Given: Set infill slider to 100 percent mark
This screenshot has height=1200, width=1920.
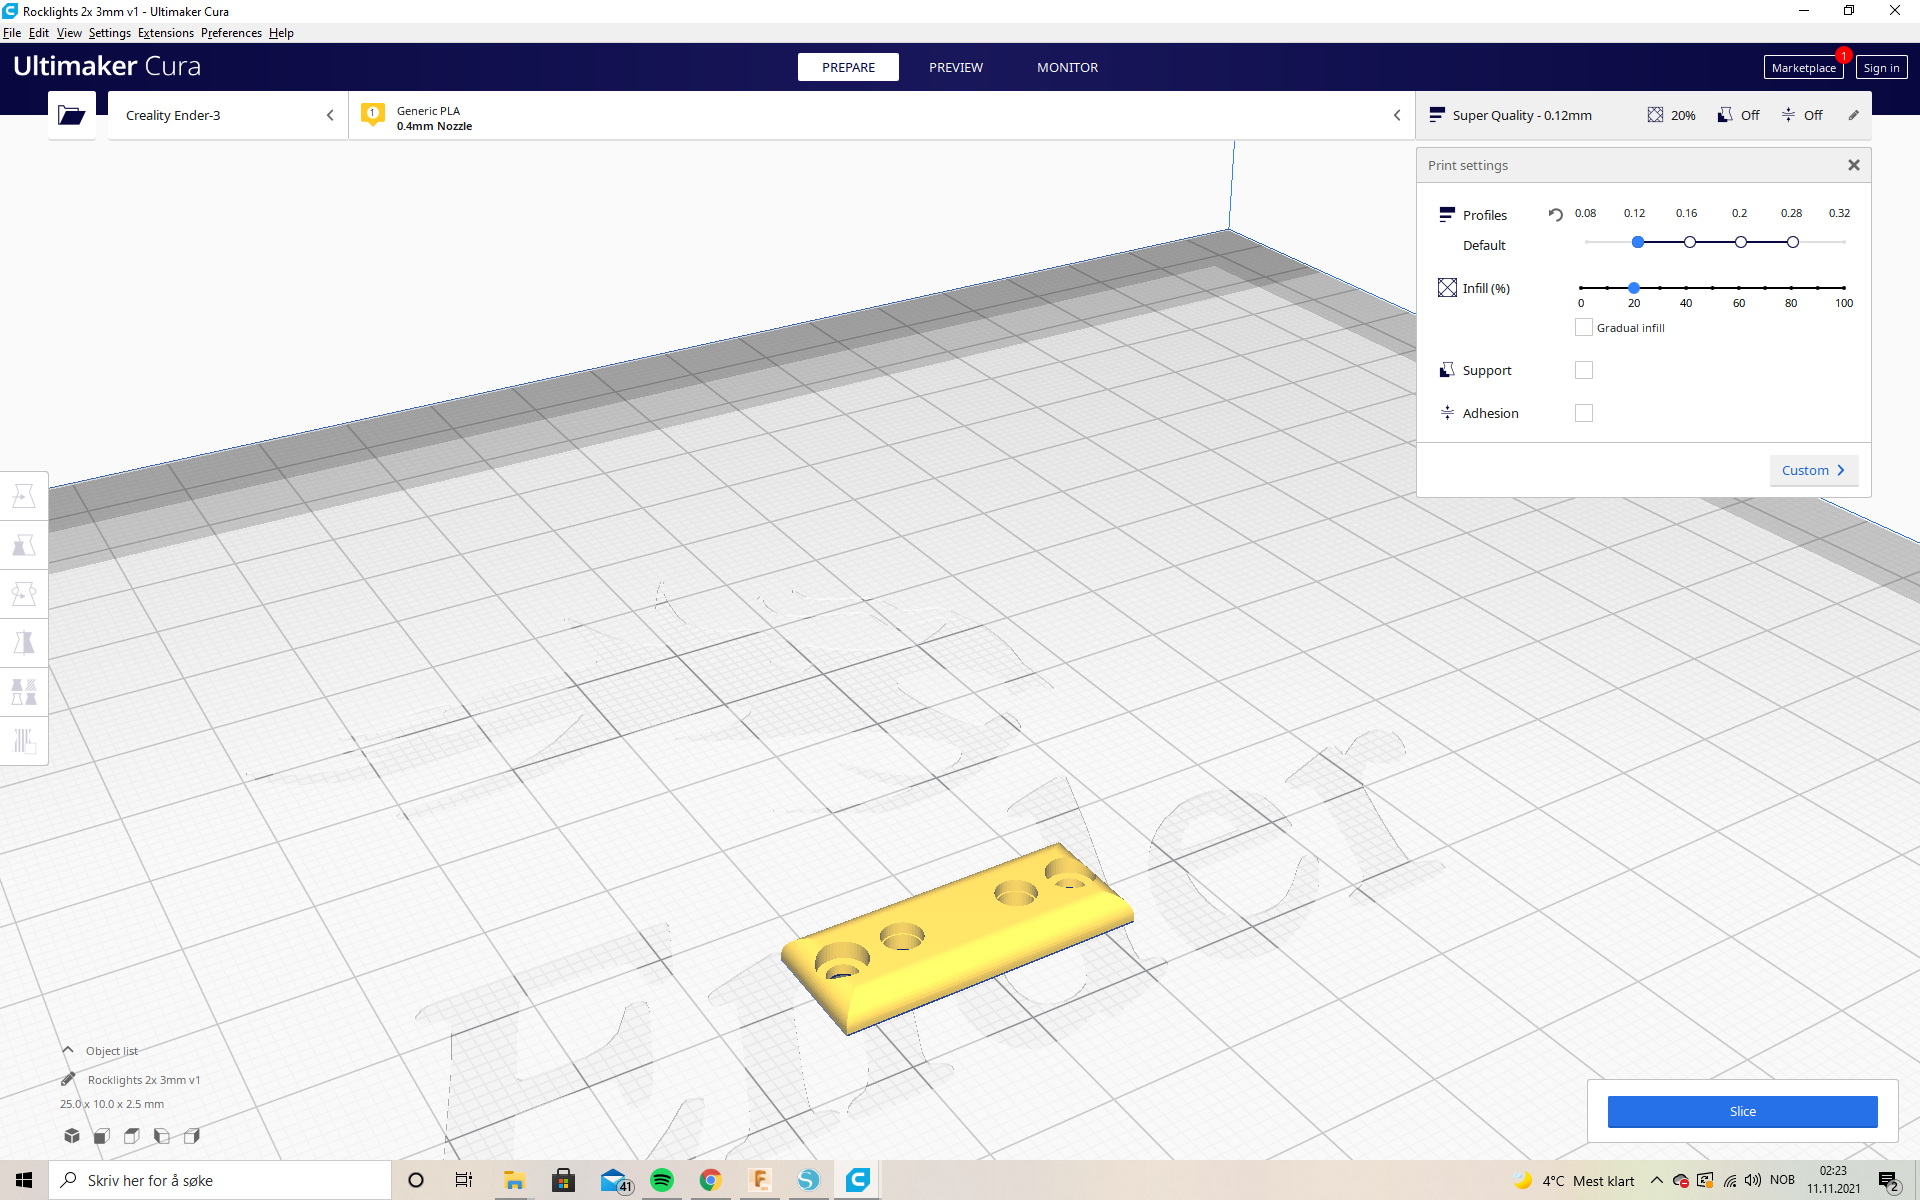Looking at the screenshot, I should 1844,288.
